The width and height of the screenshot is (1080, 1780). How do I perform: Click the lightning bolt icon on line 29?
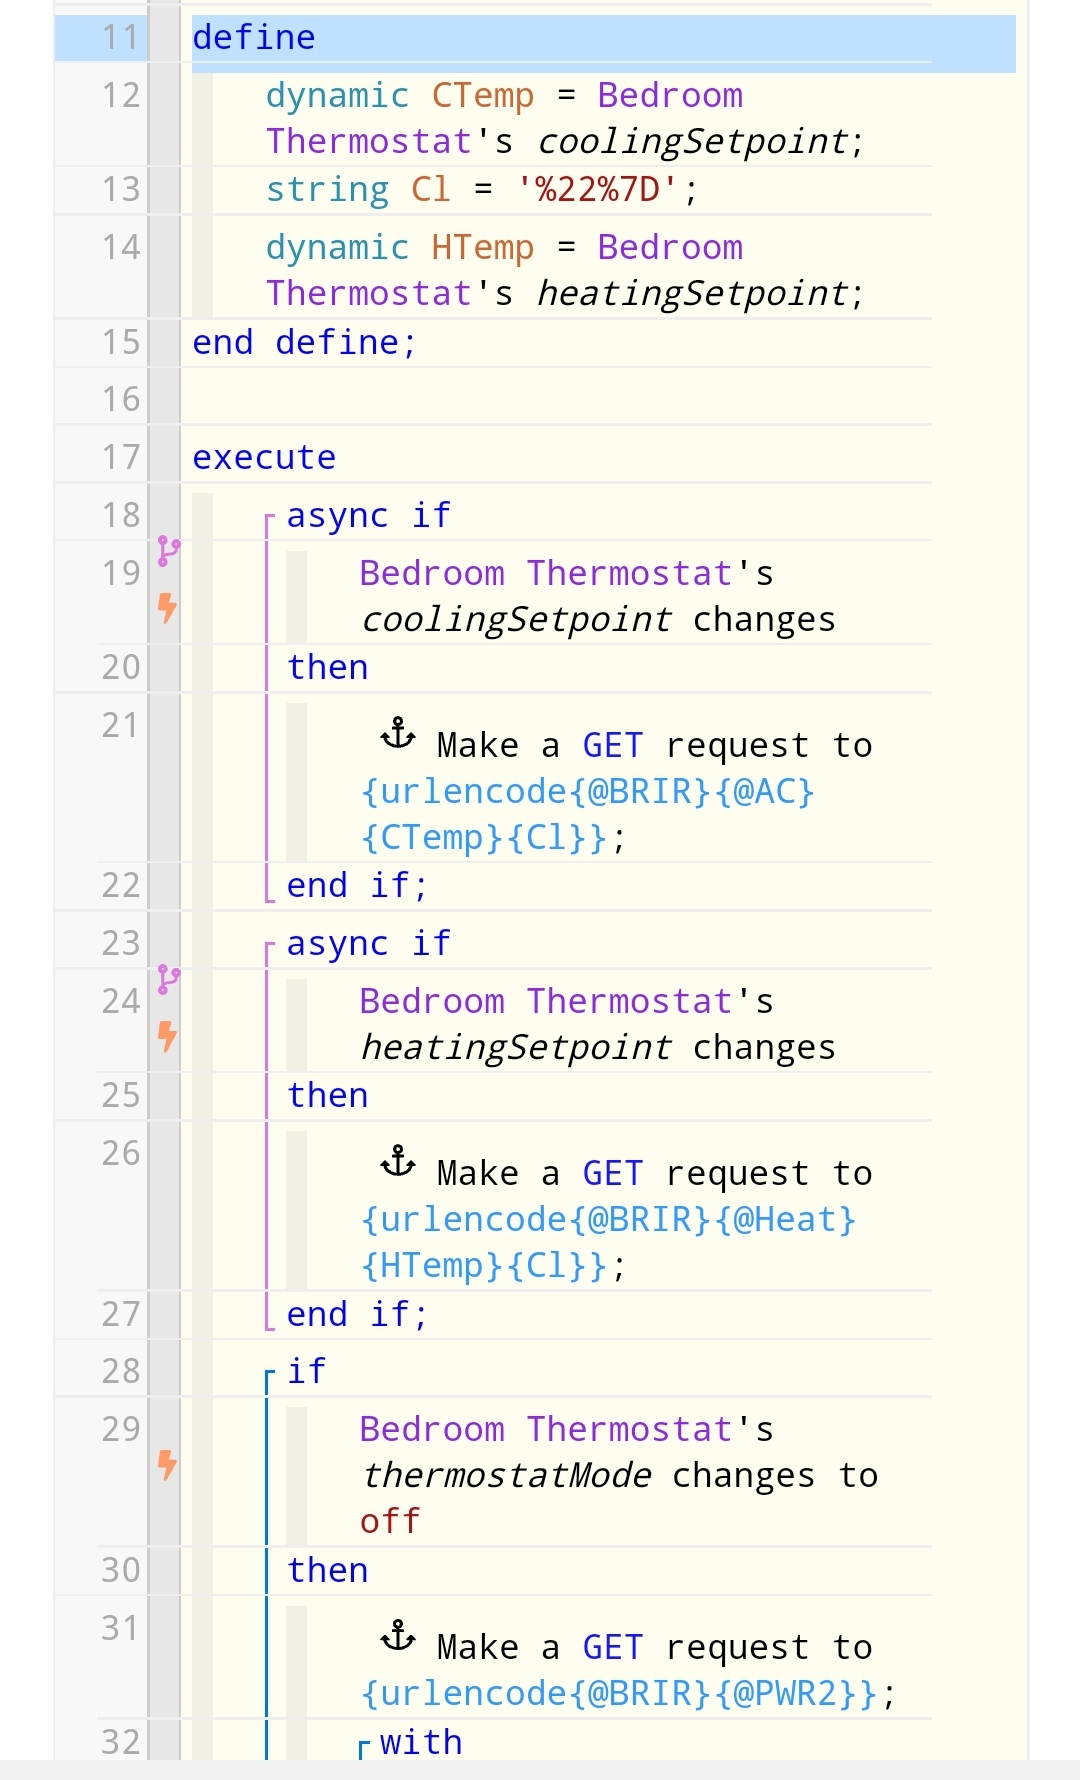(168, 1465)
